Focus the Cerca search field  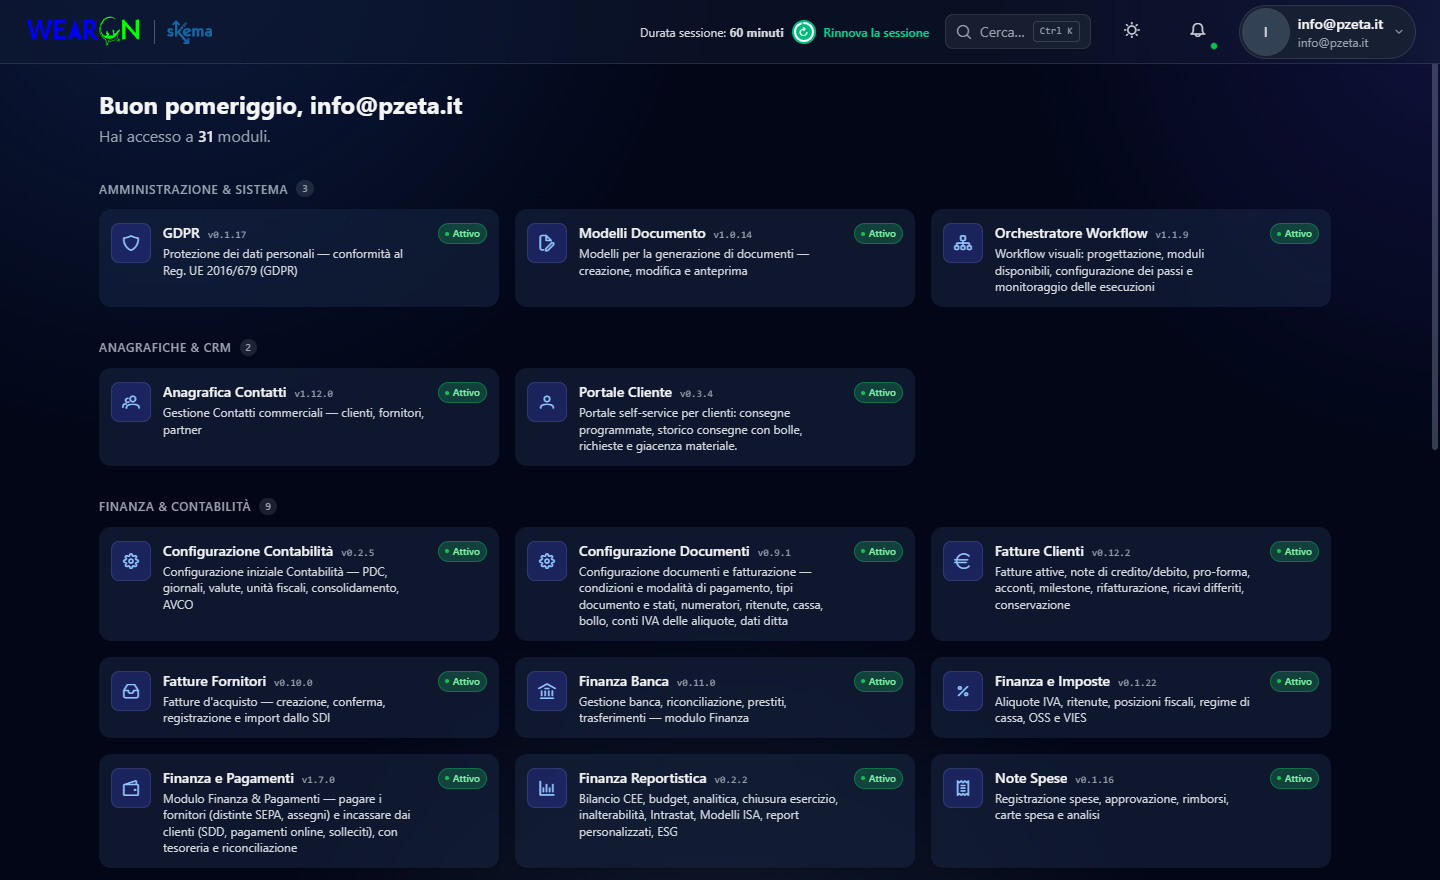[x=1018, y=32]
